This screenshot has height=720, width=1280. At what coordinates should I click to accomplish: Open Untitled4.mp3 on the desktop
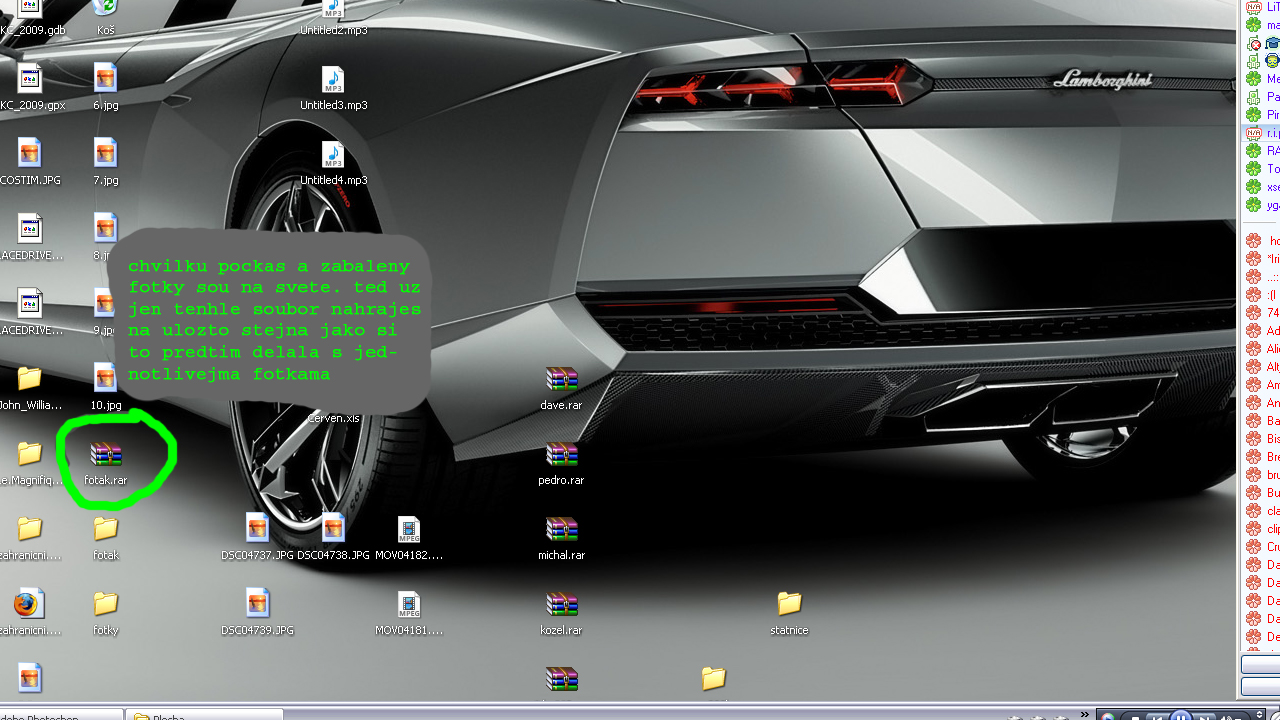pos(333,156)
